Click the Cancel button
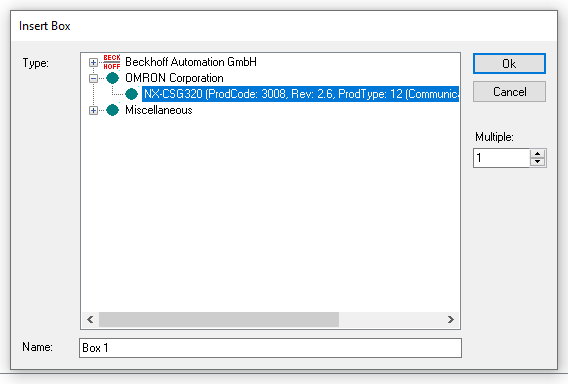568x384 pixels. [509, 92]
